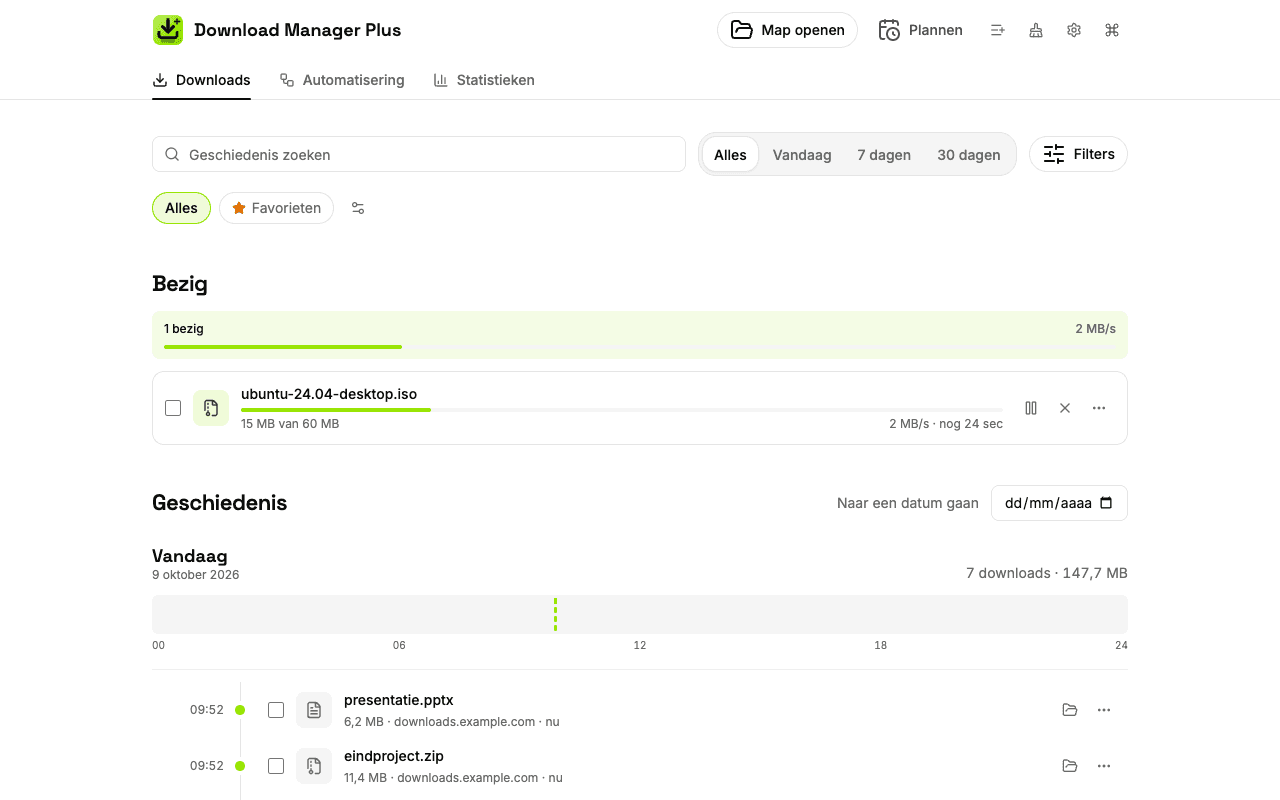Open more options for eindproject.zip

pyautogui.click(x=1104, y=766)
